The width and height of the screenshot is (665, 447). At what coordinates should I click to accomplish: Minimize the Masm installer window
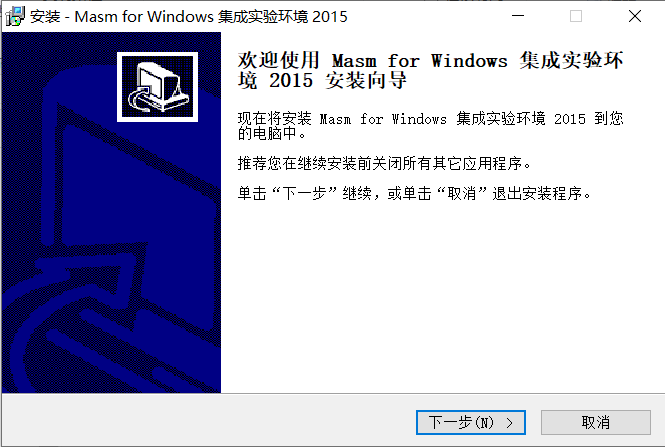click(518, 16)
